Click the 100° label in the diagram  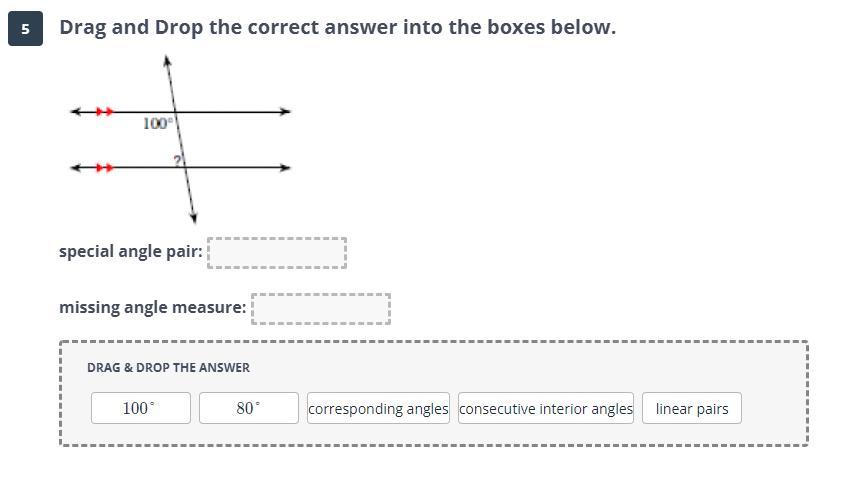(x=157, y=123)
